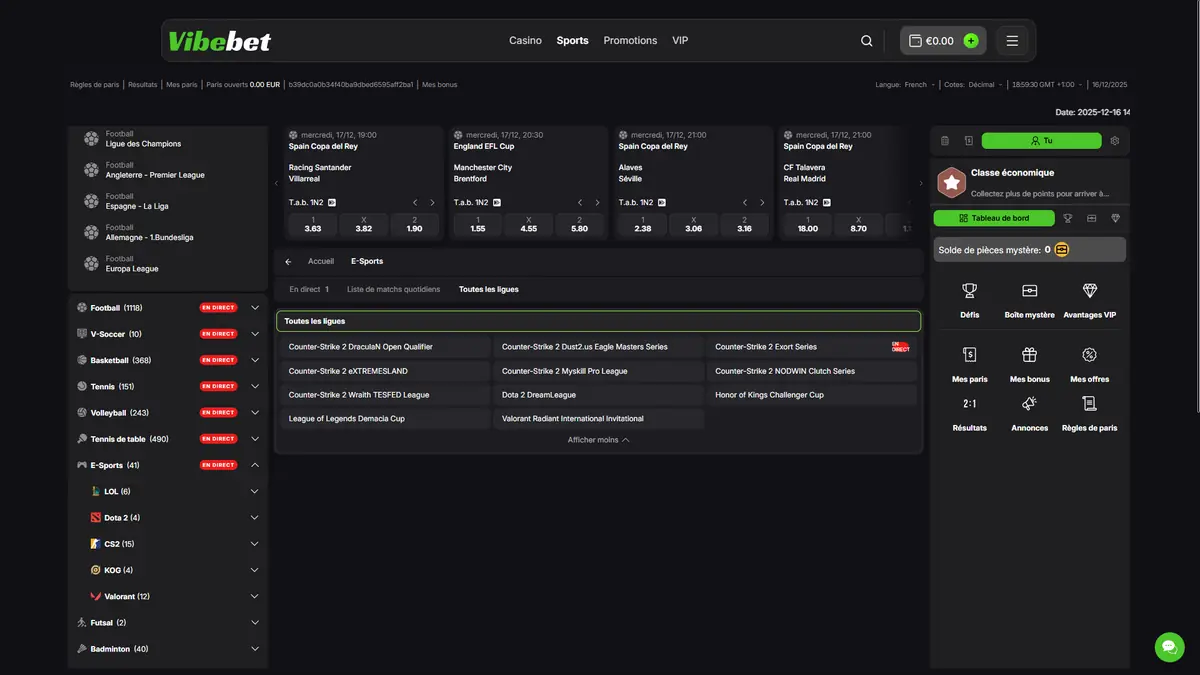
Task: Click Afficher moins to collapse leagues
Action: (x=598, y=440)
